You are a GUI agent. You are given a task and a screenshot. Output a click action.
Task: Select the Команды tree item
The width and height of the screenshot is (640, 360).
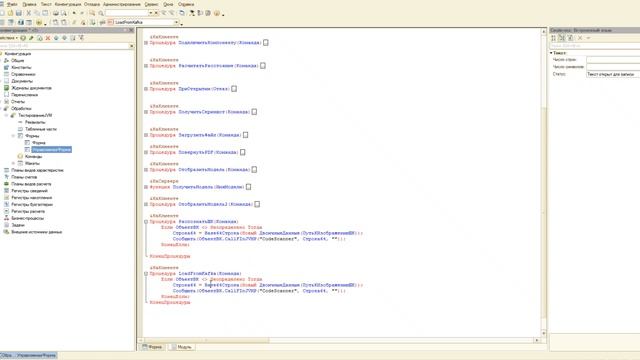[x=33, y=156]
